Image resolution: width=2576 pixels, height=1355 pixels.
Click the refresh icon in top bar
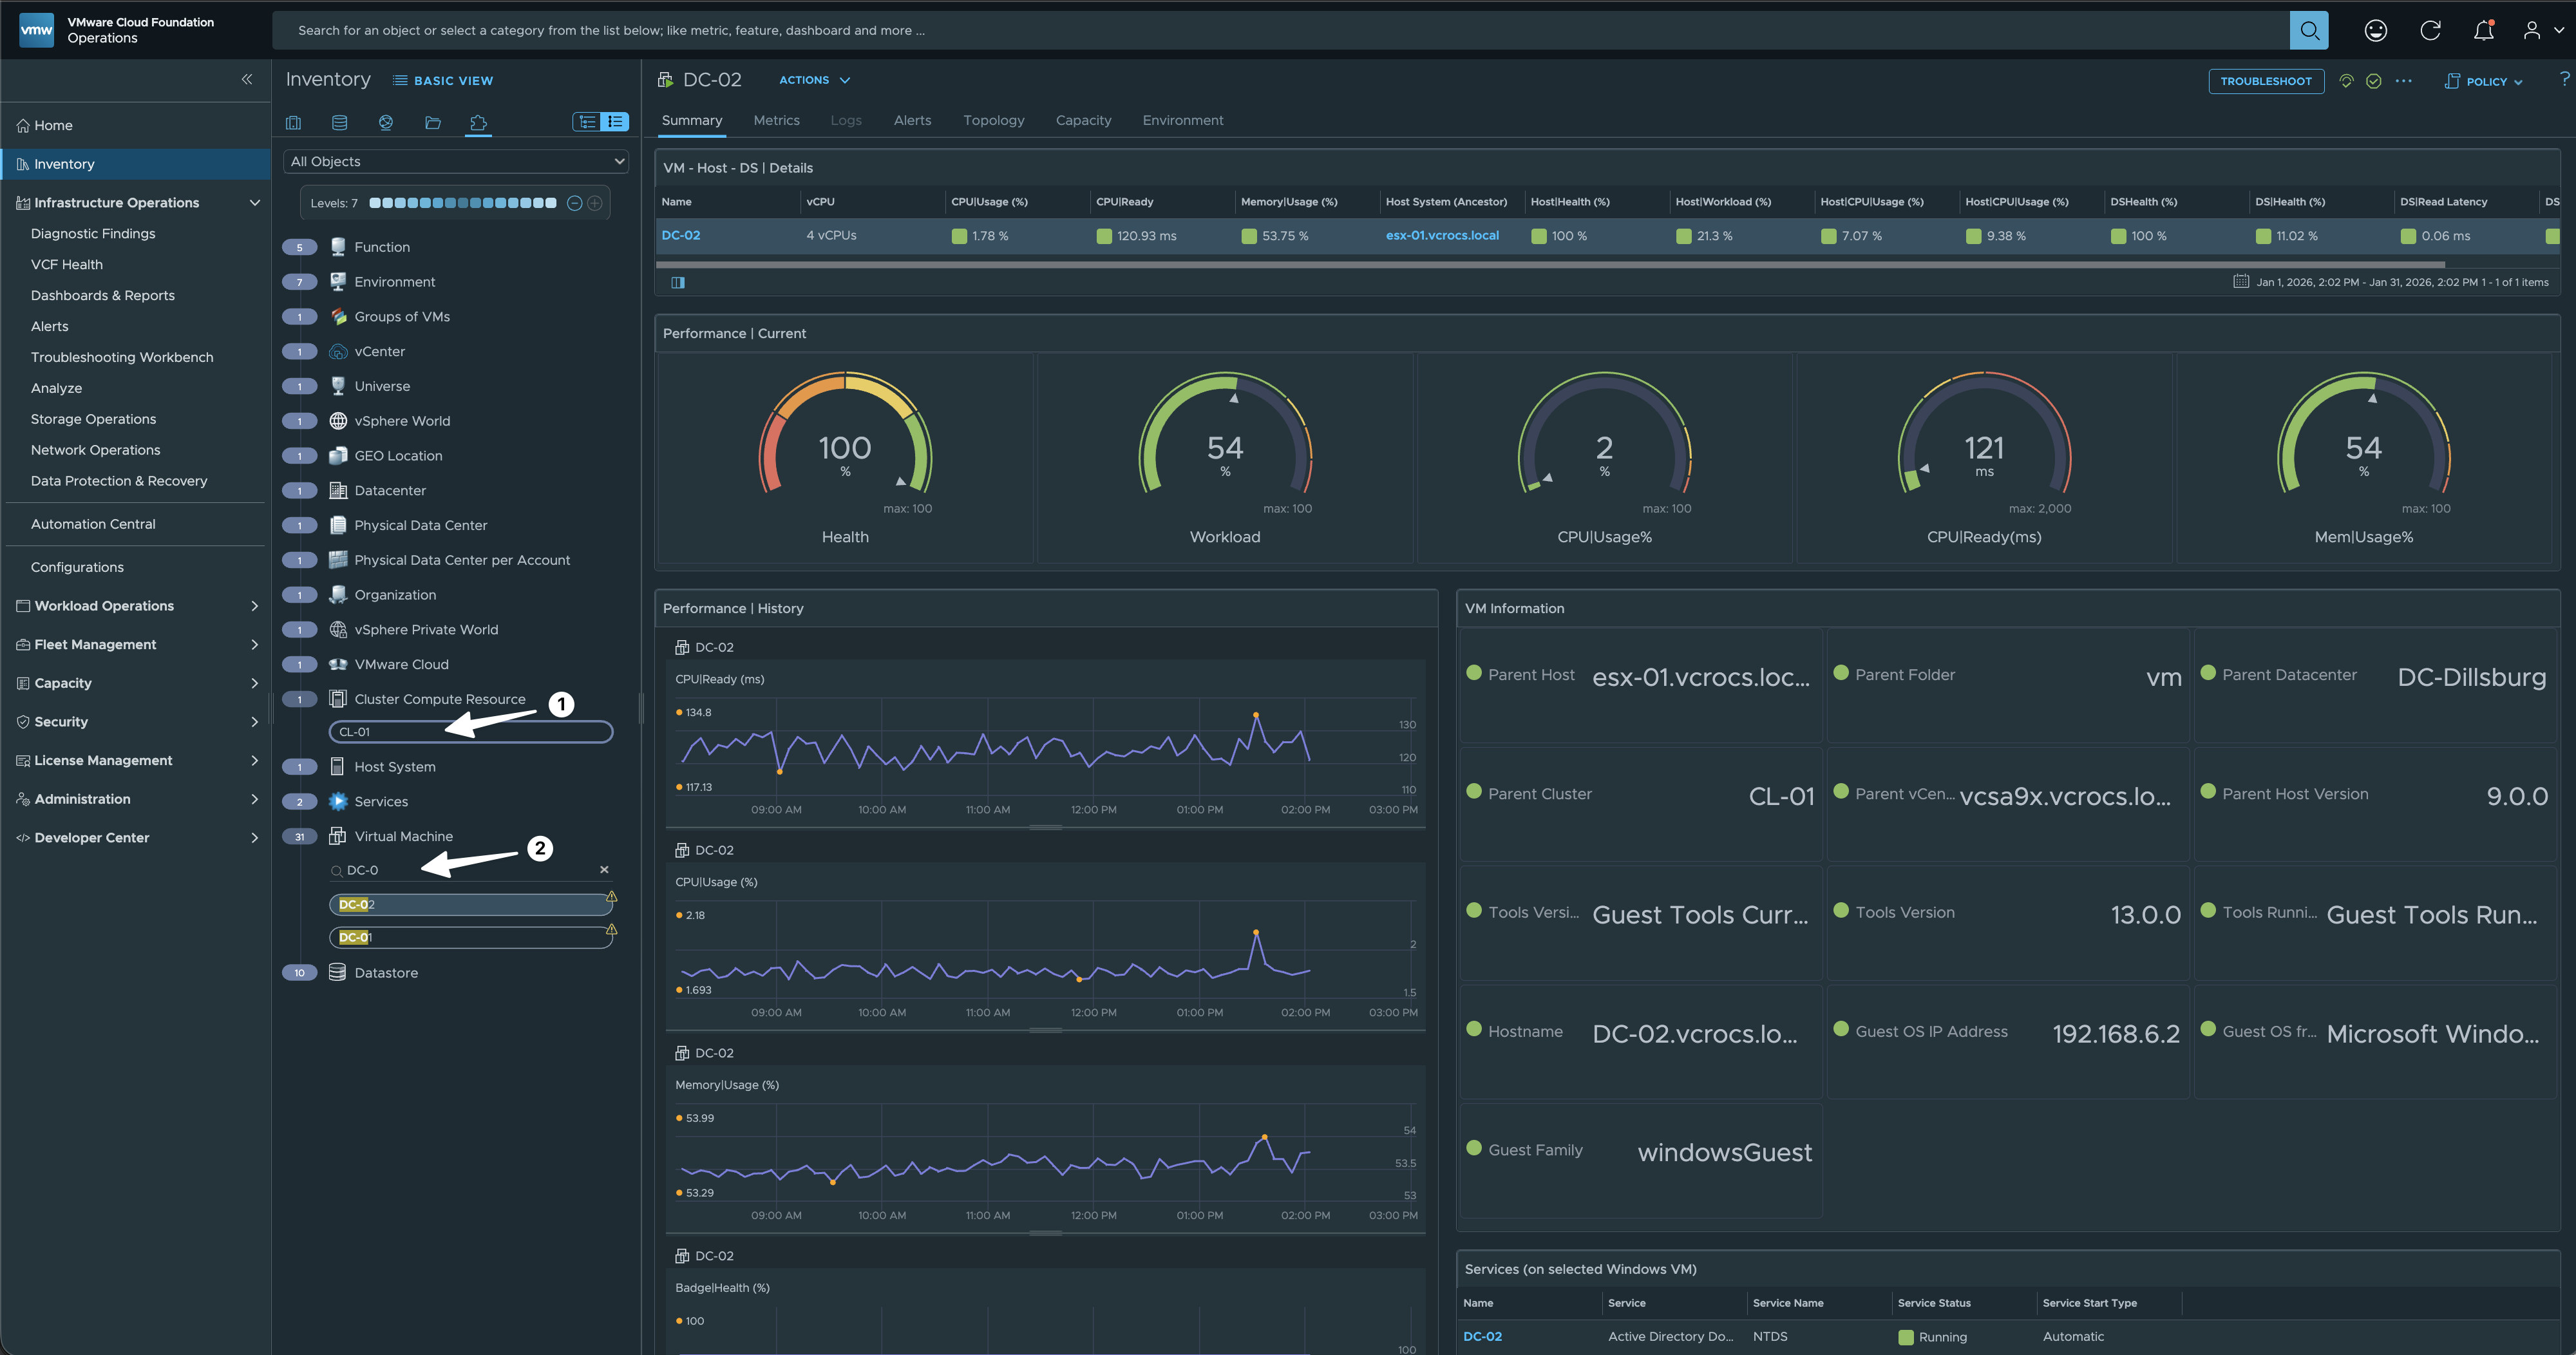pos(2430,31)
